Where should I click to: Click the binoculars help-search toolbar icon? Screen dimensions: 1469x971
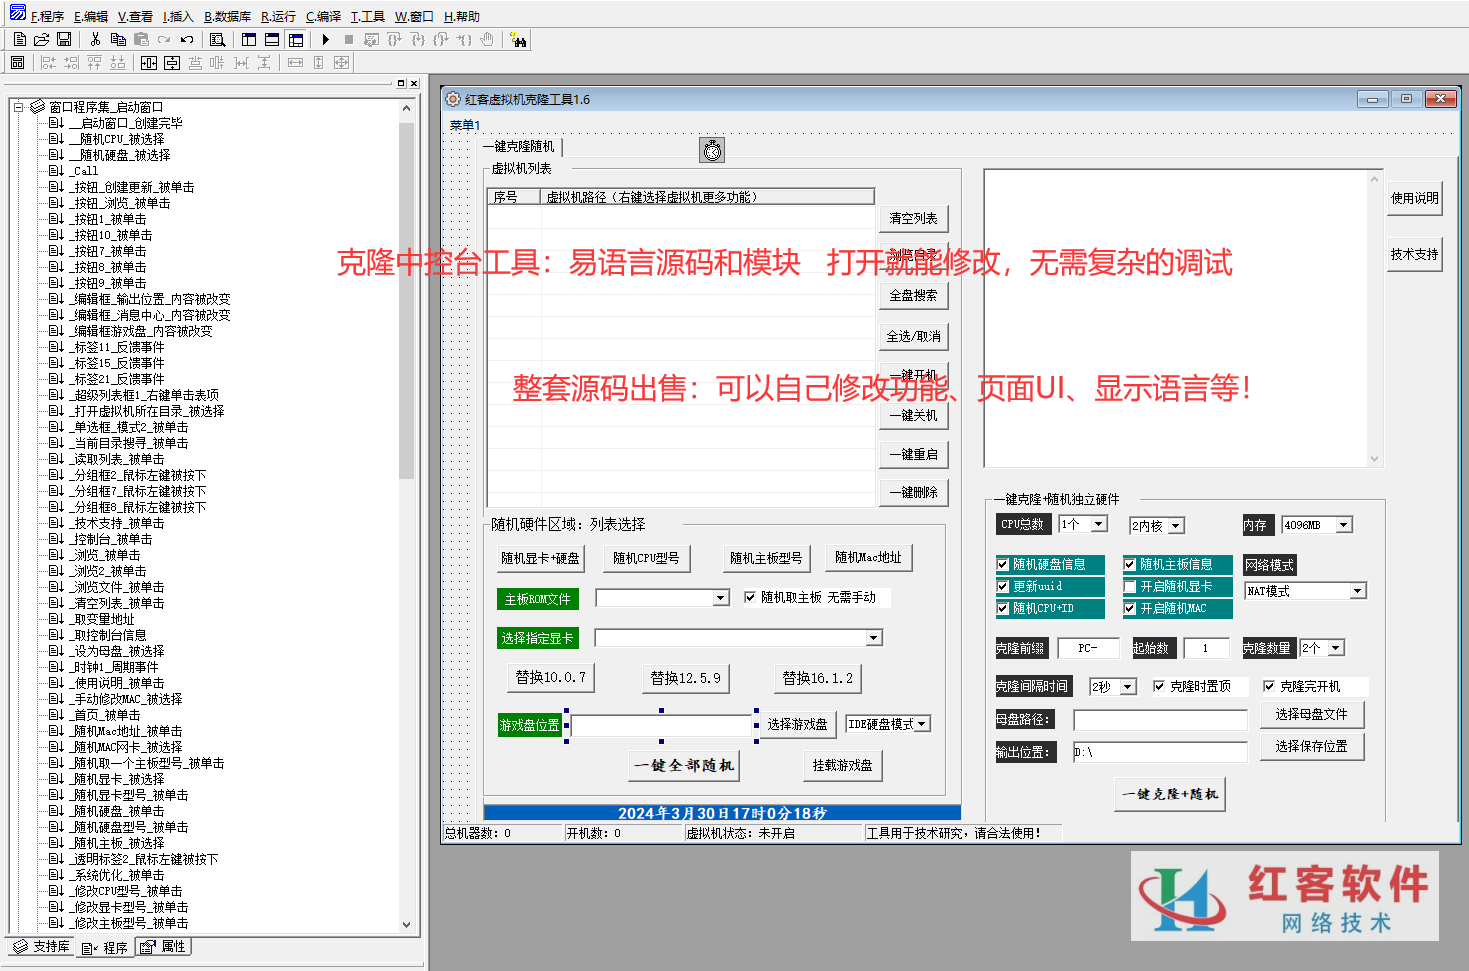click(x=518, y=40)
